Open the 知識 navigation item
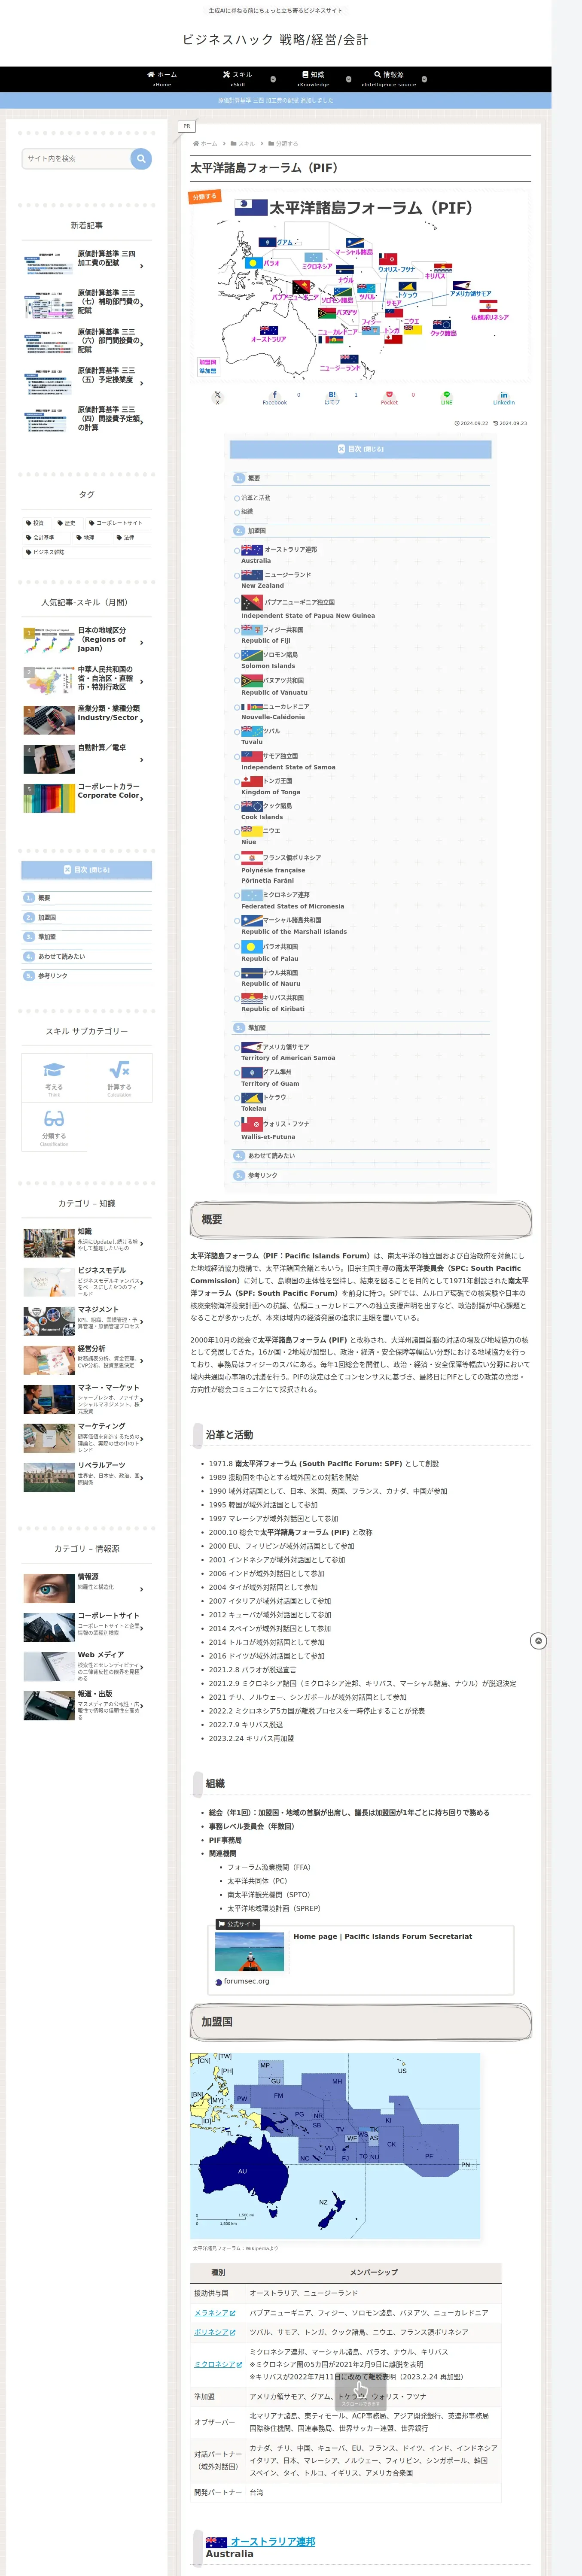The height and width of the screenshot is (2576, 582). tap(313, 79)
